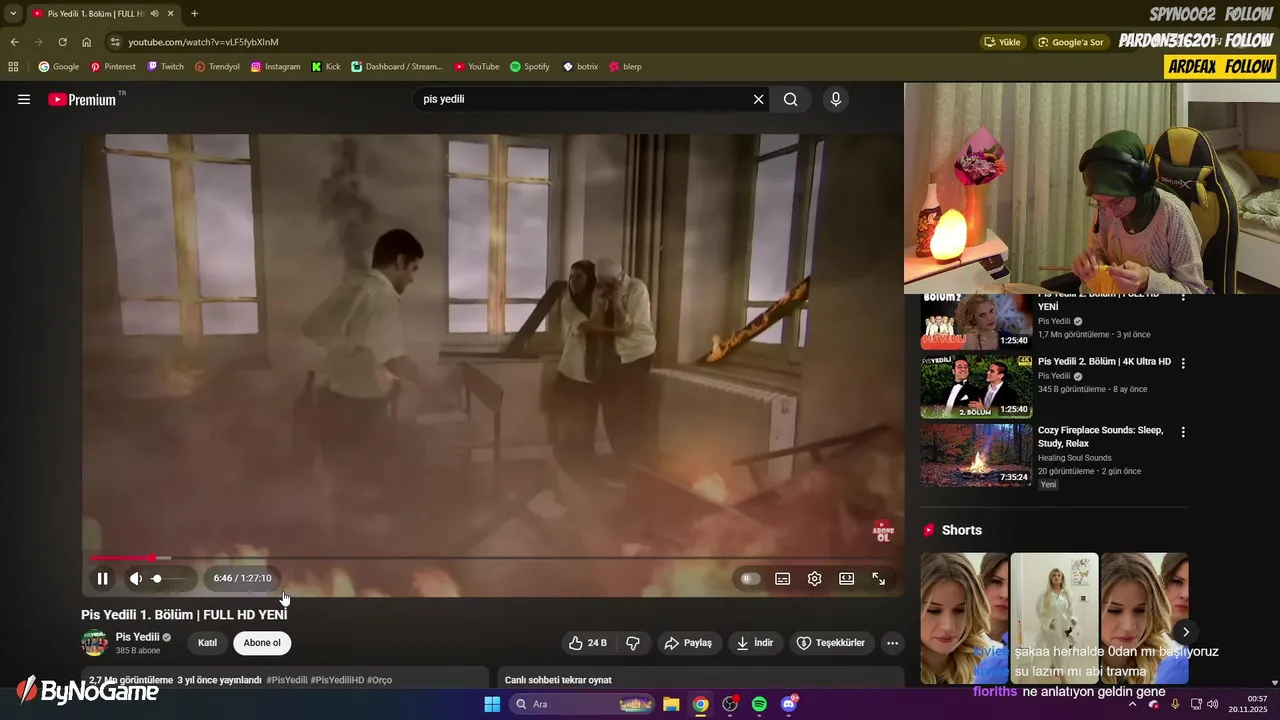Open the middle Shorts video in white outfit
1280x720 pixels.
point(1054,618)
